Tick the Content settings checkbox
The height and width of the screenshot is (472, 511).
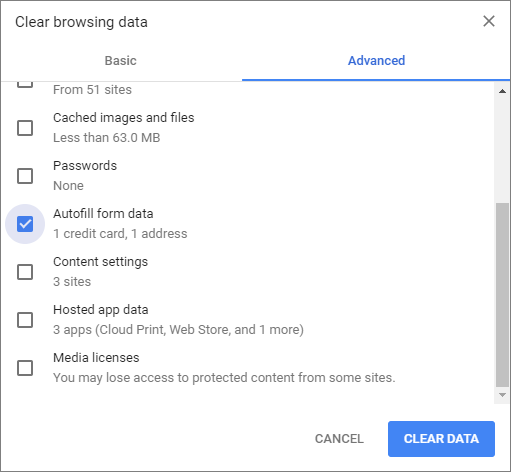(25, 272)
